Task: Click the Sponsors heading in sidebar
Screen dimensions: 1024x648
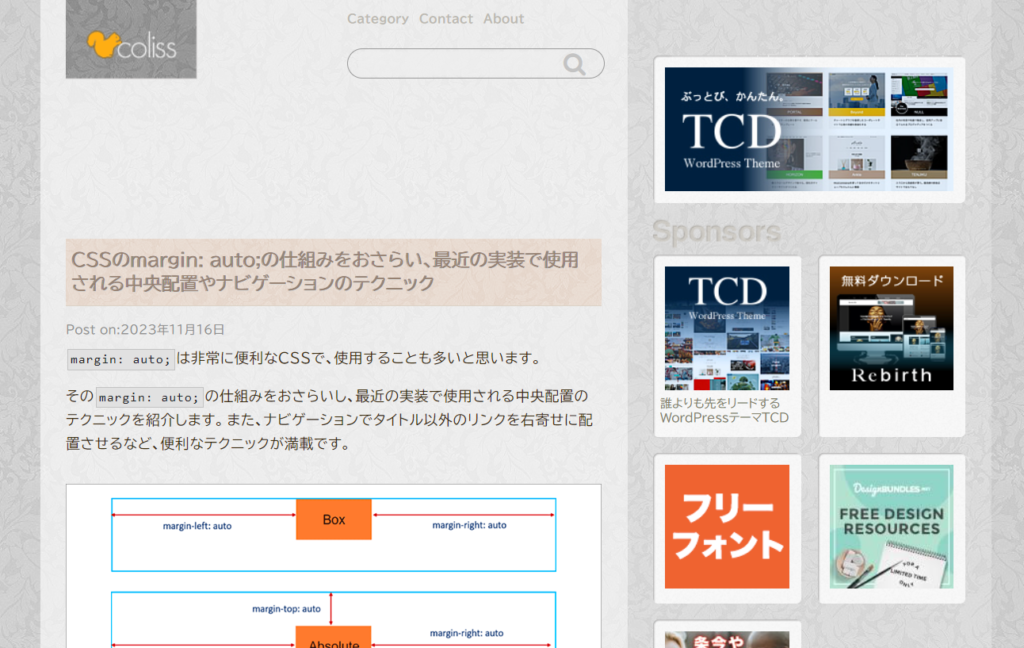Action: click(x=716, y=231)
